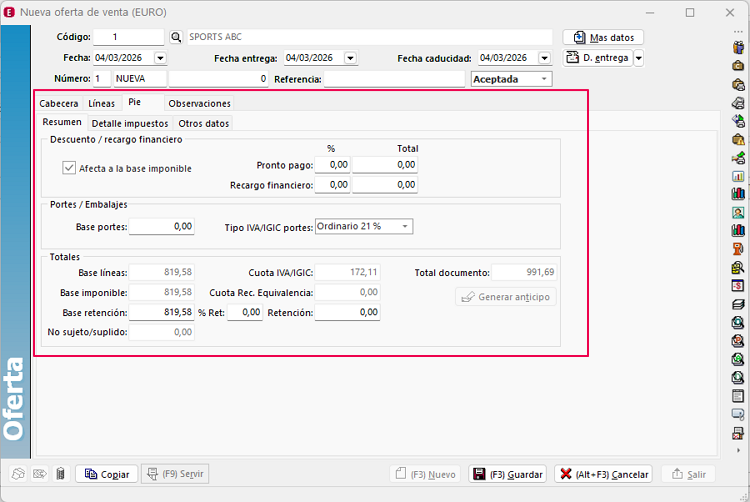750x502 pixels.
Task: Switch to the Cabecera tab
Action: pos(59,103)
